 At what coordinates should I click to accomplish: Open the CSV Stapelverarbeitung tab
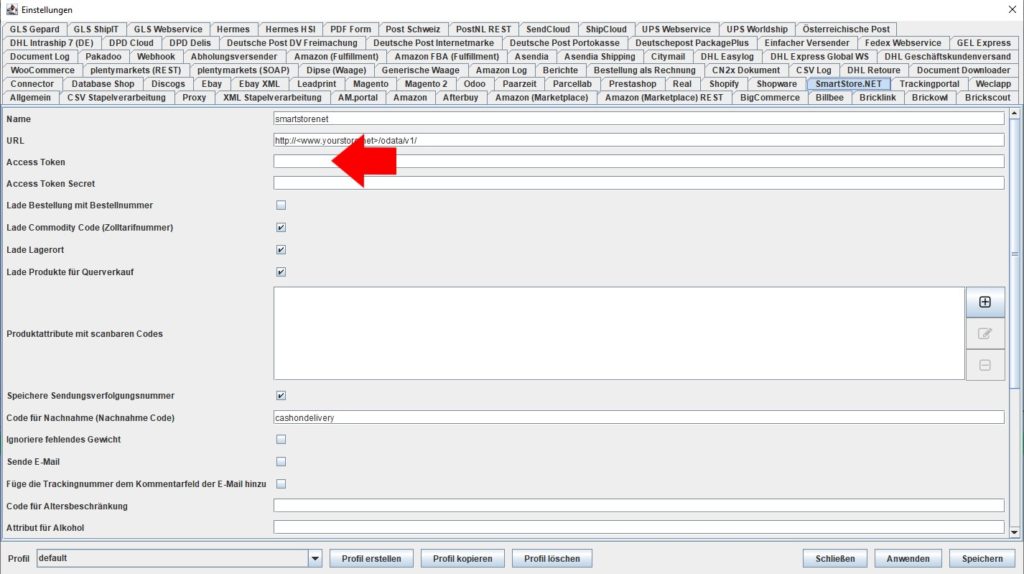(116, 97)
